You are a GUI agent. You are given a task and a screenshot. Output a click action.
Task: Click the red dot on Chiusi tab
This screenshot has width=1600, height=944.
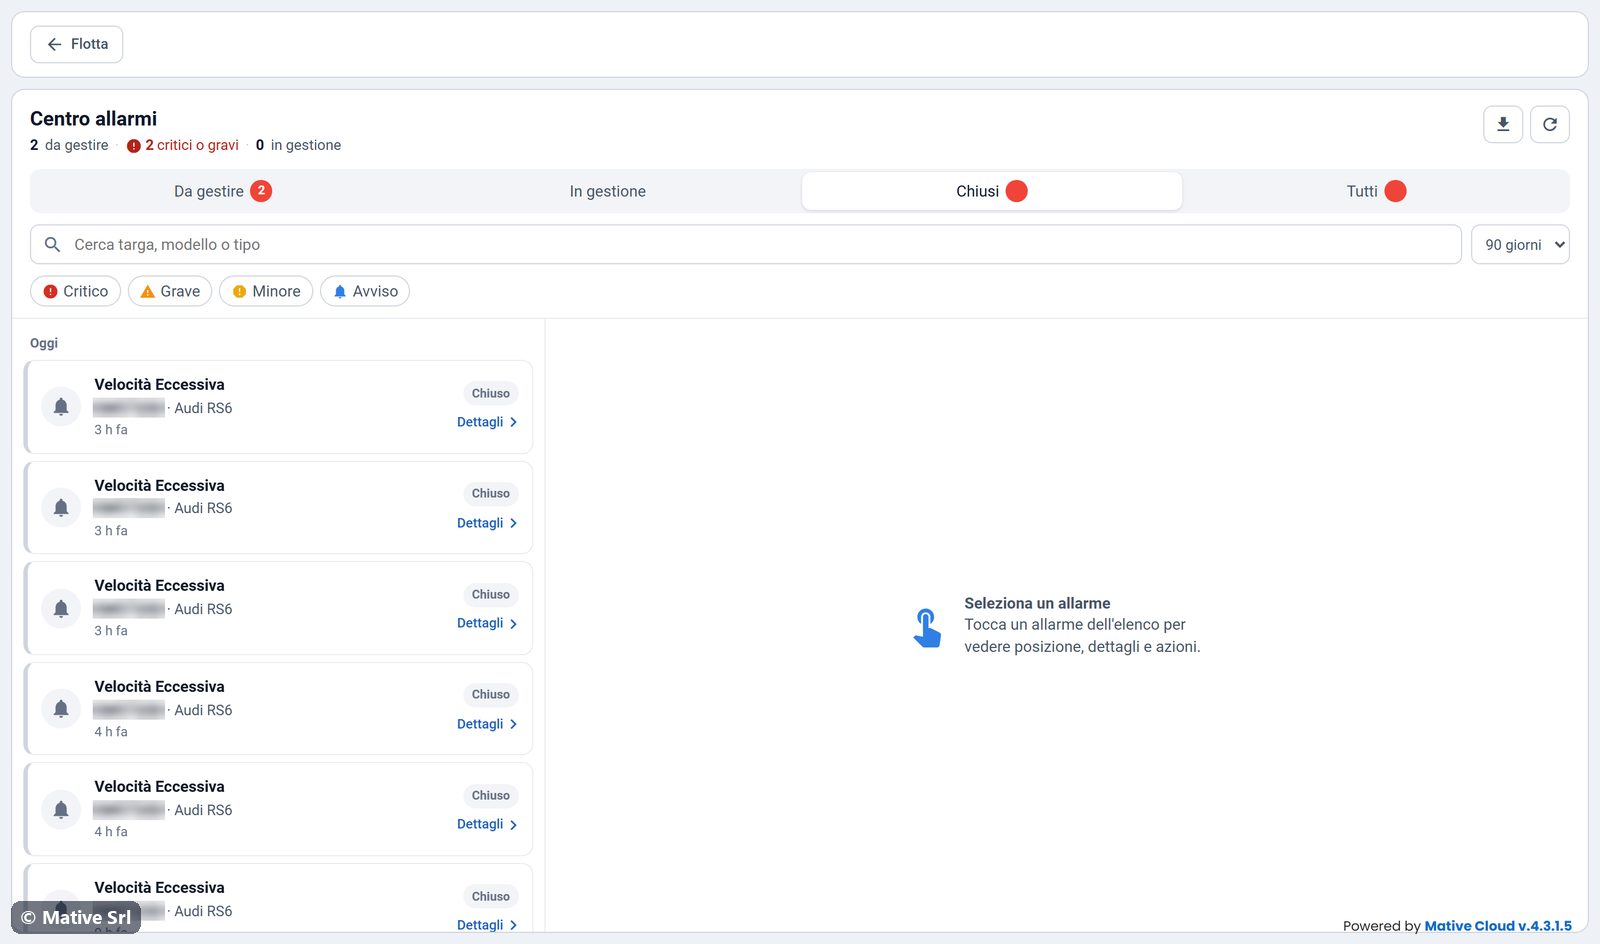click(x=1016, y=191)
